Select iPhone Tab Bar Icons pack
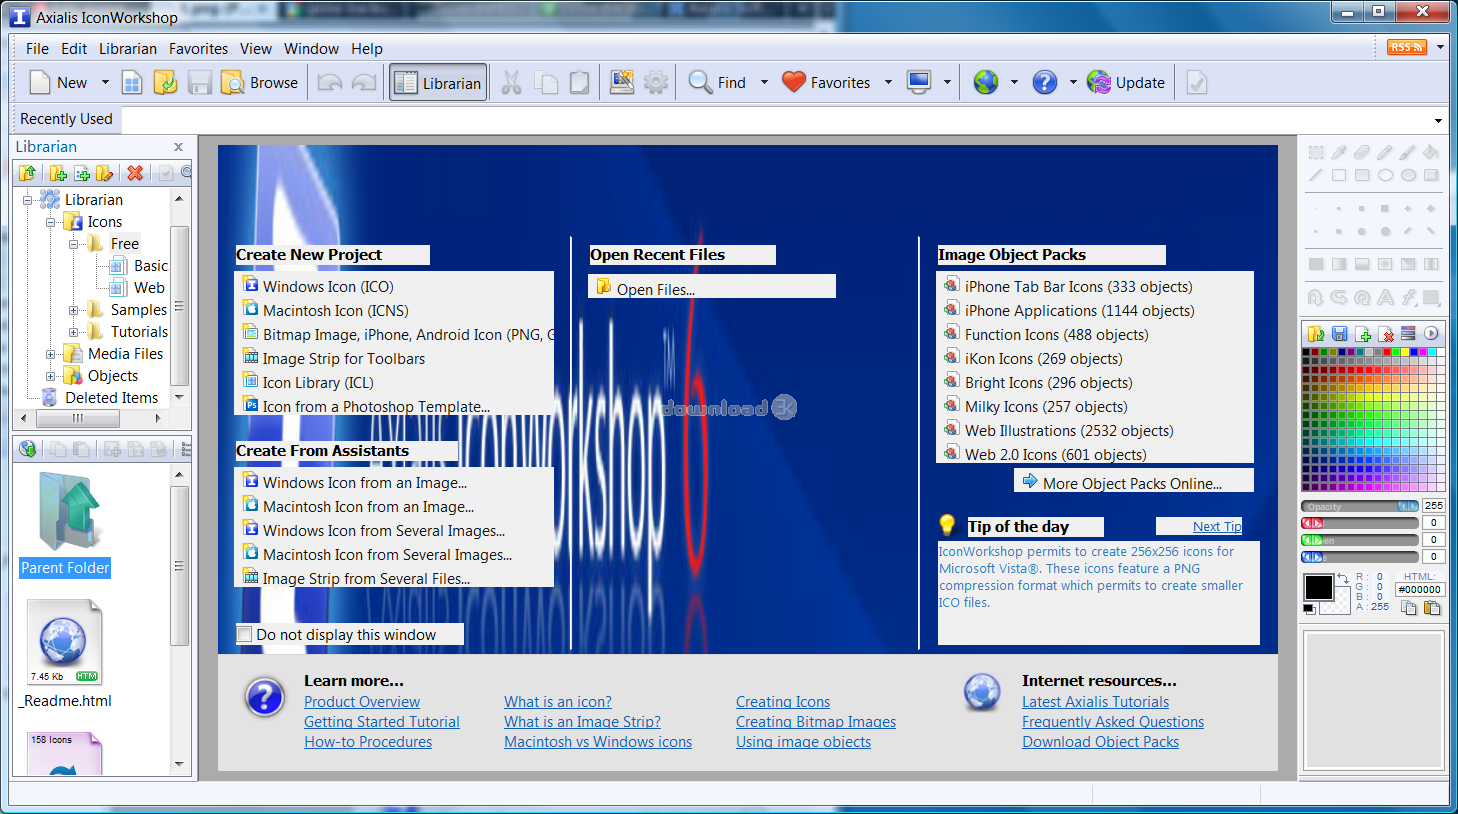Viewport: 1458px width, 814px height. [1078, 286]
